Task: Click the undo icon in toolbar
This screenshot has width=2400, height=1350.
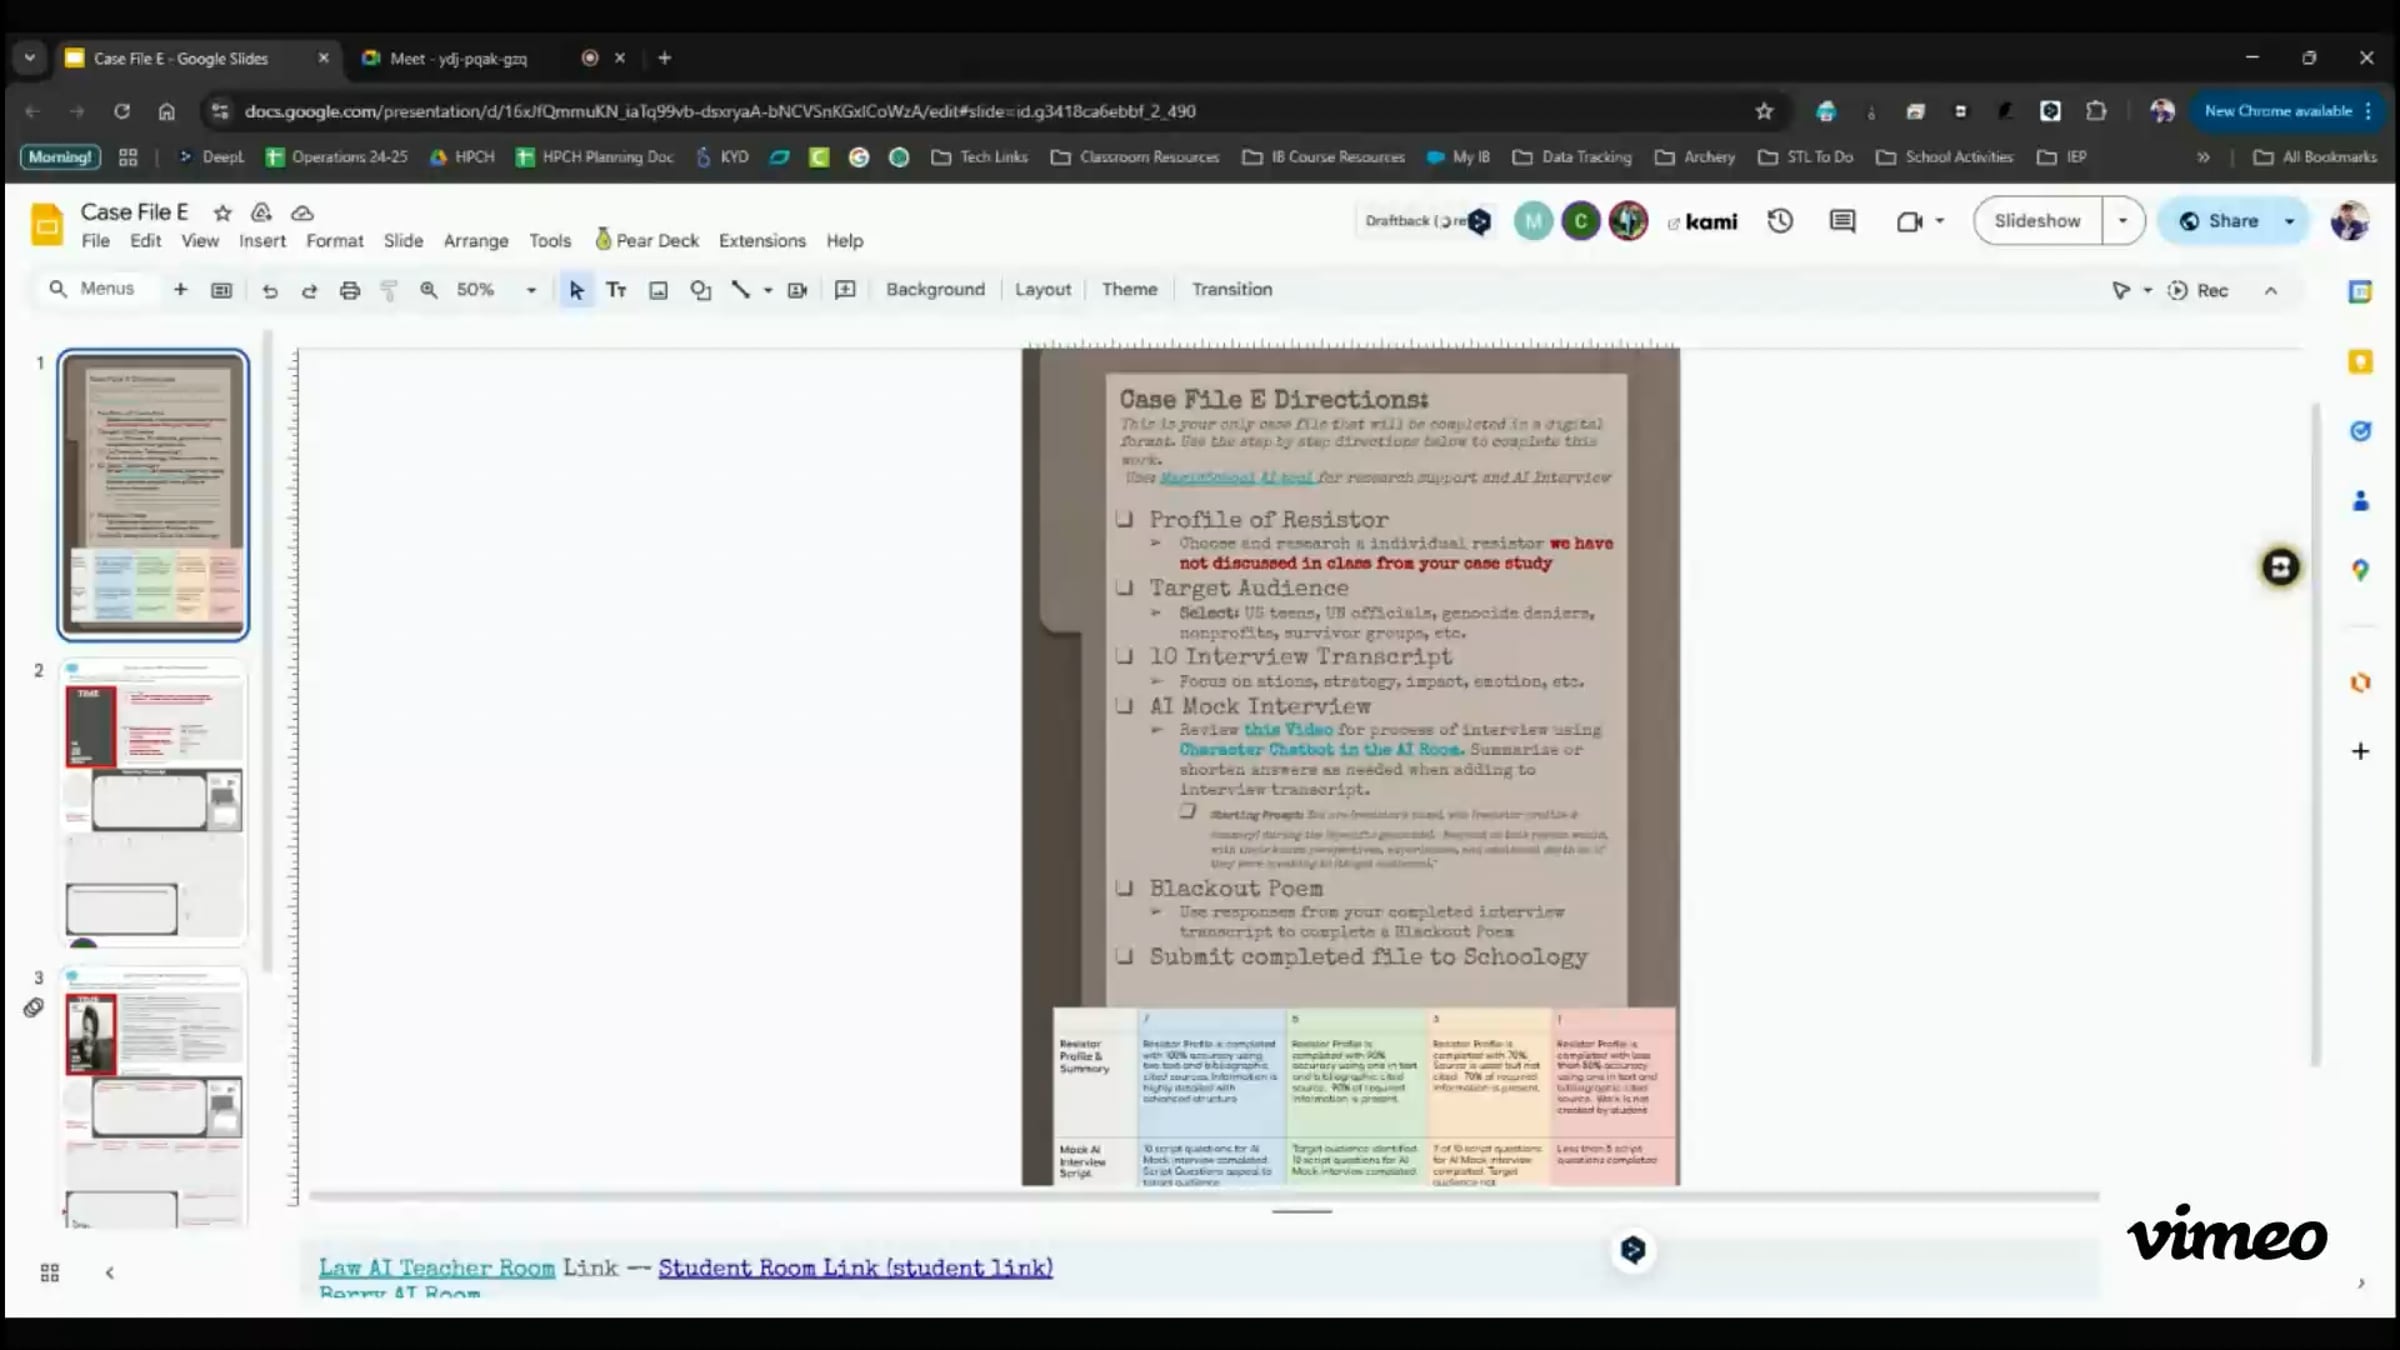Action: pyautogui.click(x=269, y=290)
